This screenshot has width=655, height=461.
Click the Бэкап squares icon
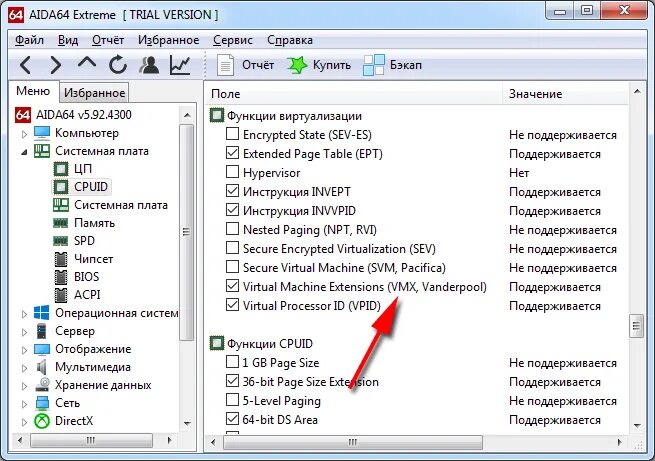pyautogui.click(x=374, y=65)
